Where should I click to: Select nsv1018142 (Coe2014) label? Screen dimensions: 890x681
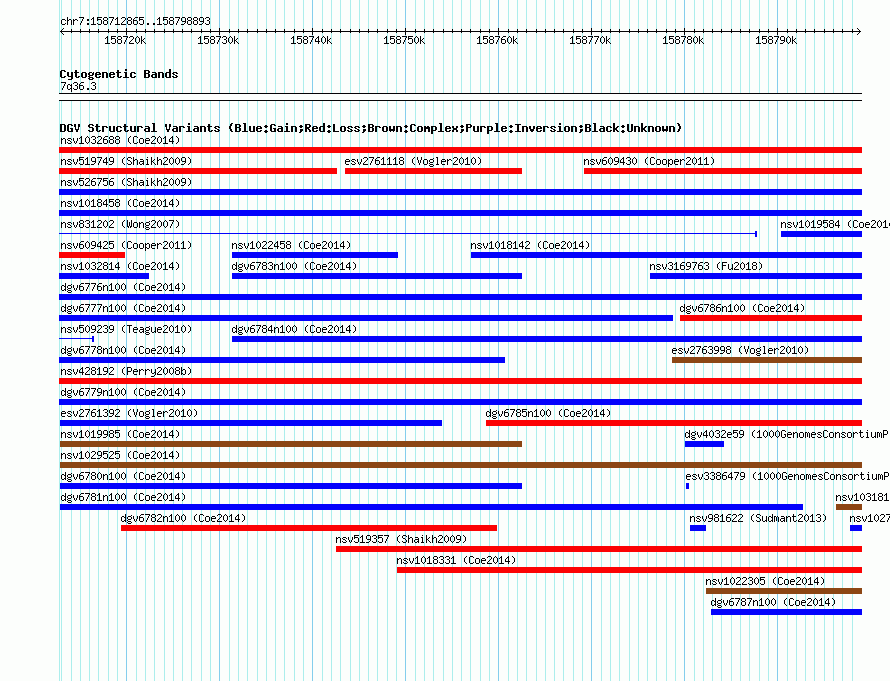(530, 245)
